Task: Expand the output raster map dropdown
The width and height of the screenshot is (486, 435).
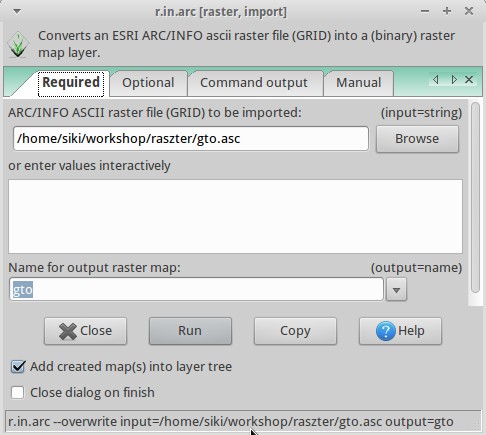Action: 396,290
